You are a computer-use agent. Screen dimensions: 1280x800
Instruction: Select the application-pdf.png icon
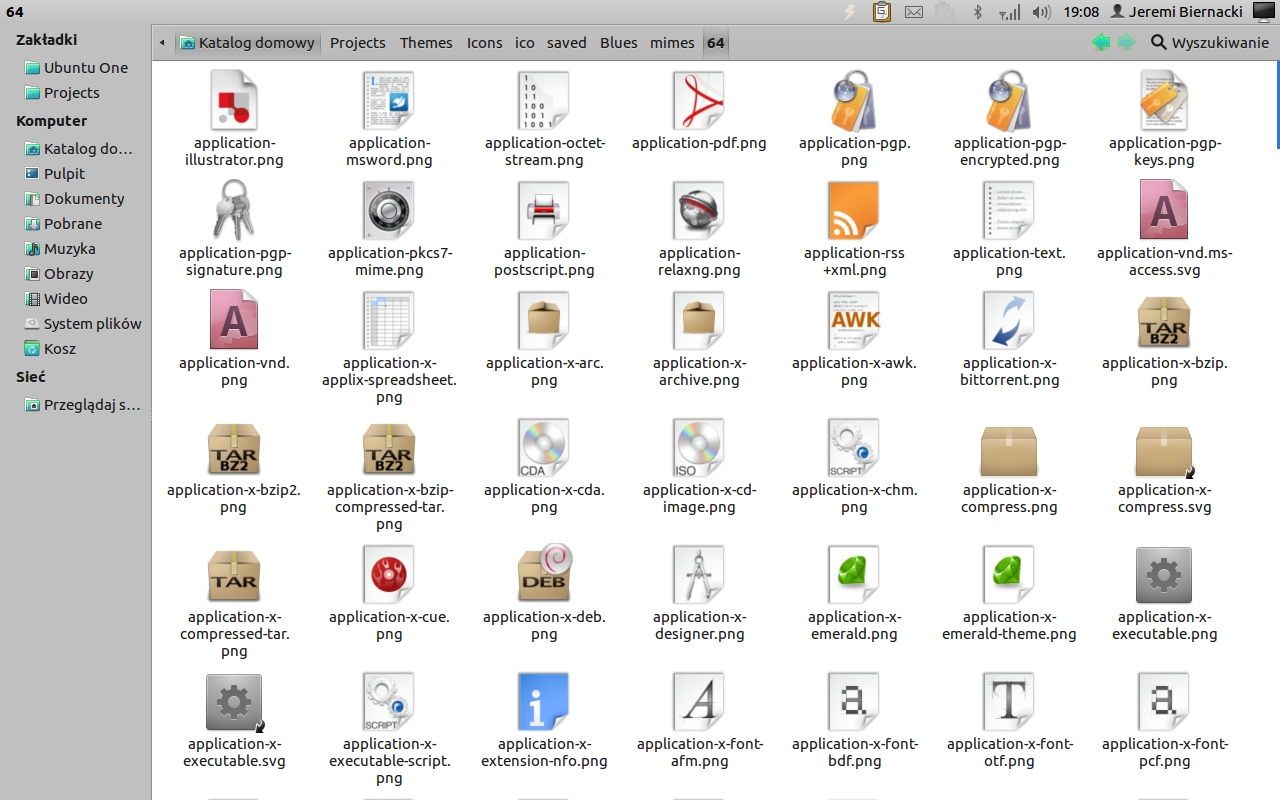[x=699, y=100]
